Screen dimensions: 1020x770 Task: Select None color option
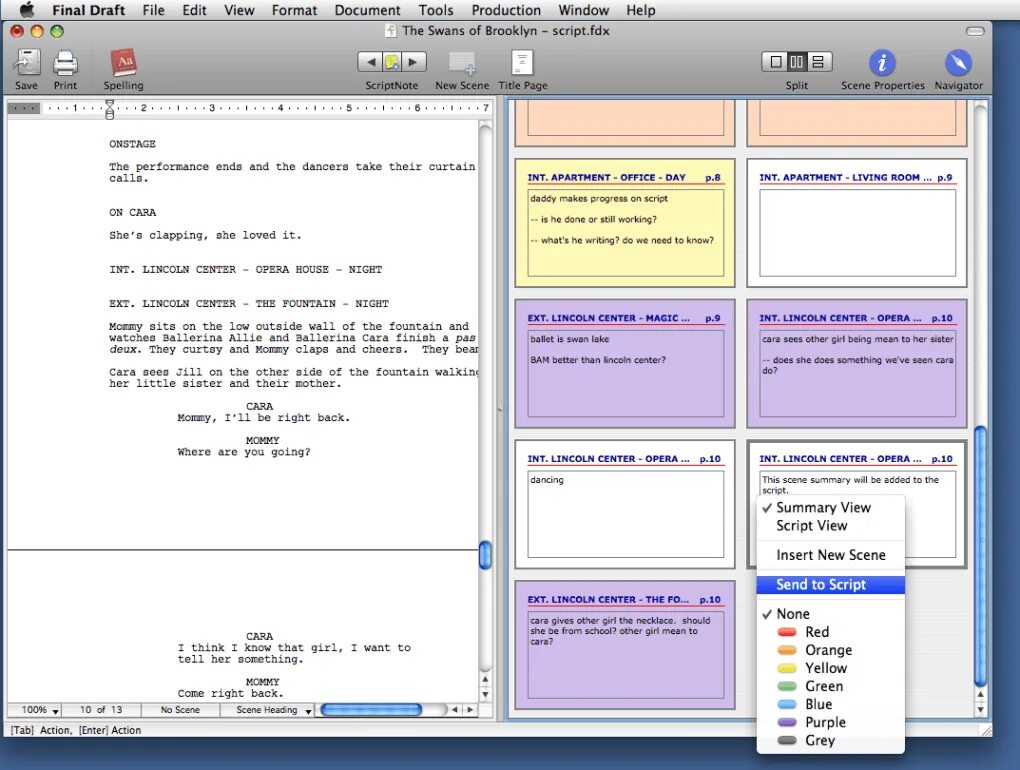click(831, 614)
